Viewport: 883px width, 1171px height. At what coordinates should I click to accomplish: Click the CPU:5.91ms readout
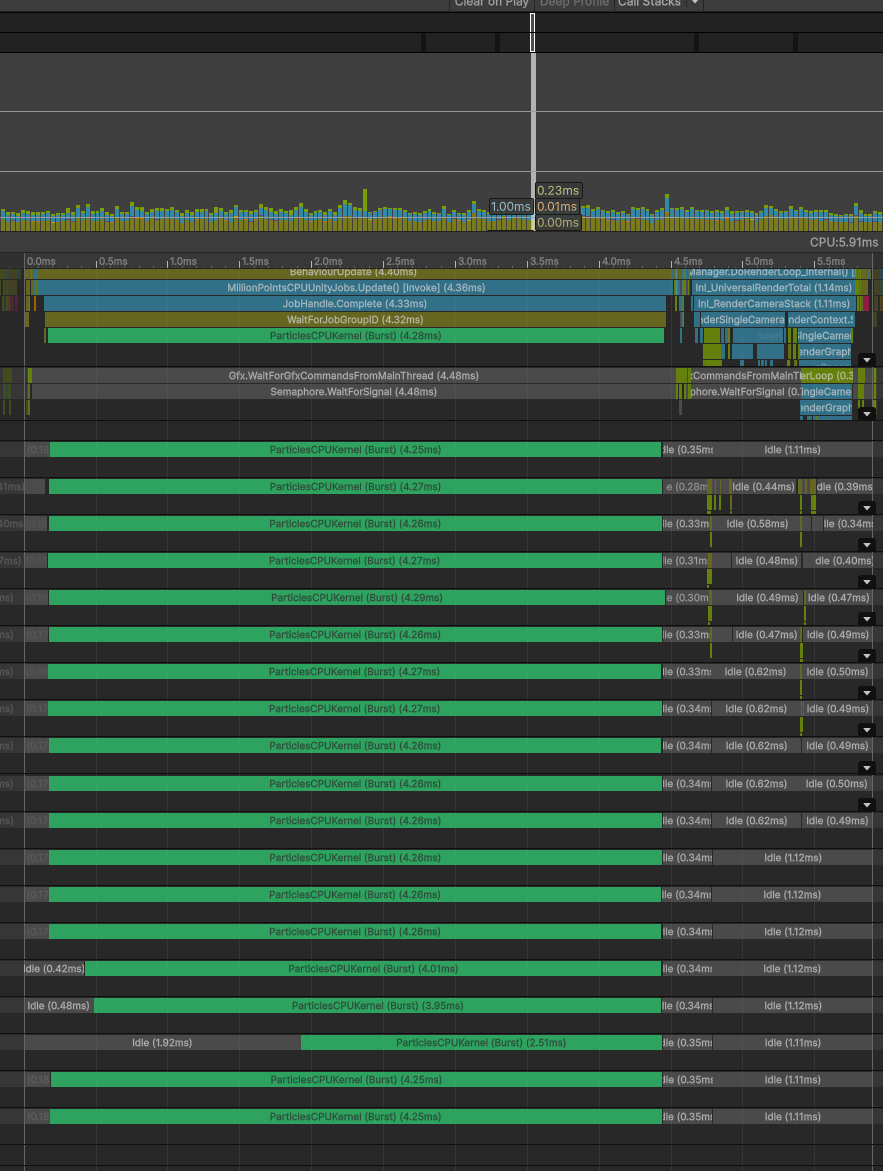coord(844,242)
